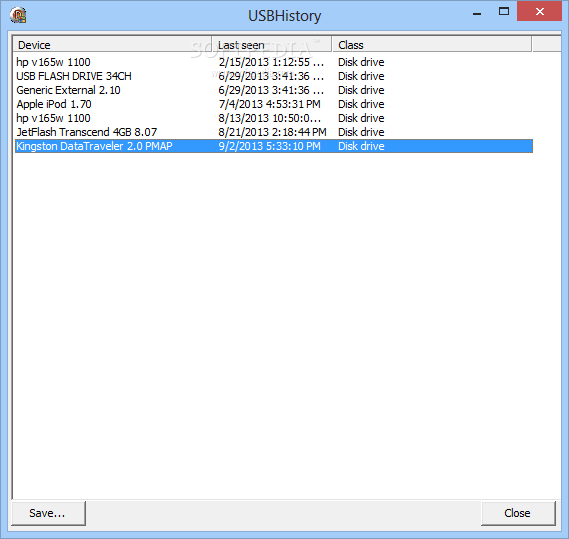Sort by the Device column header
Screen dimensions: 569x539
click(x=112, y=45)
